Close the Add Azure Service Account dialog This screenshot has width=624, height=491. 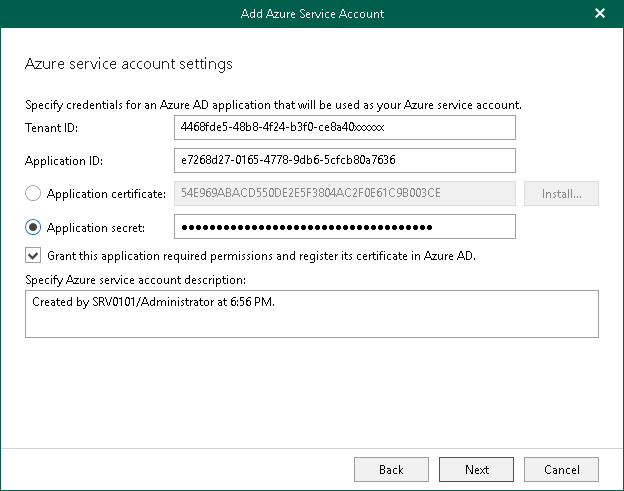pyautogui.click(x=600, y=14)
